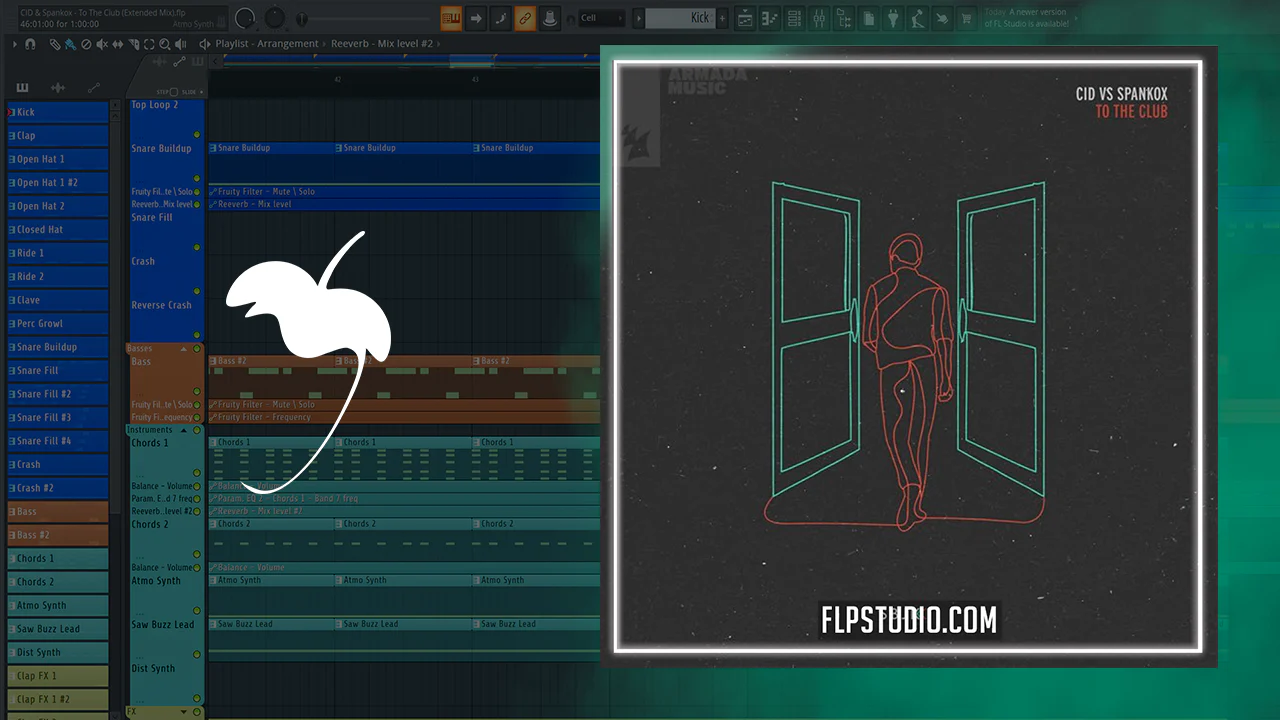Open the Playlist speaker-arrow menu beside the title
This screenshot has width=1280, height=720.
point(205,44)
